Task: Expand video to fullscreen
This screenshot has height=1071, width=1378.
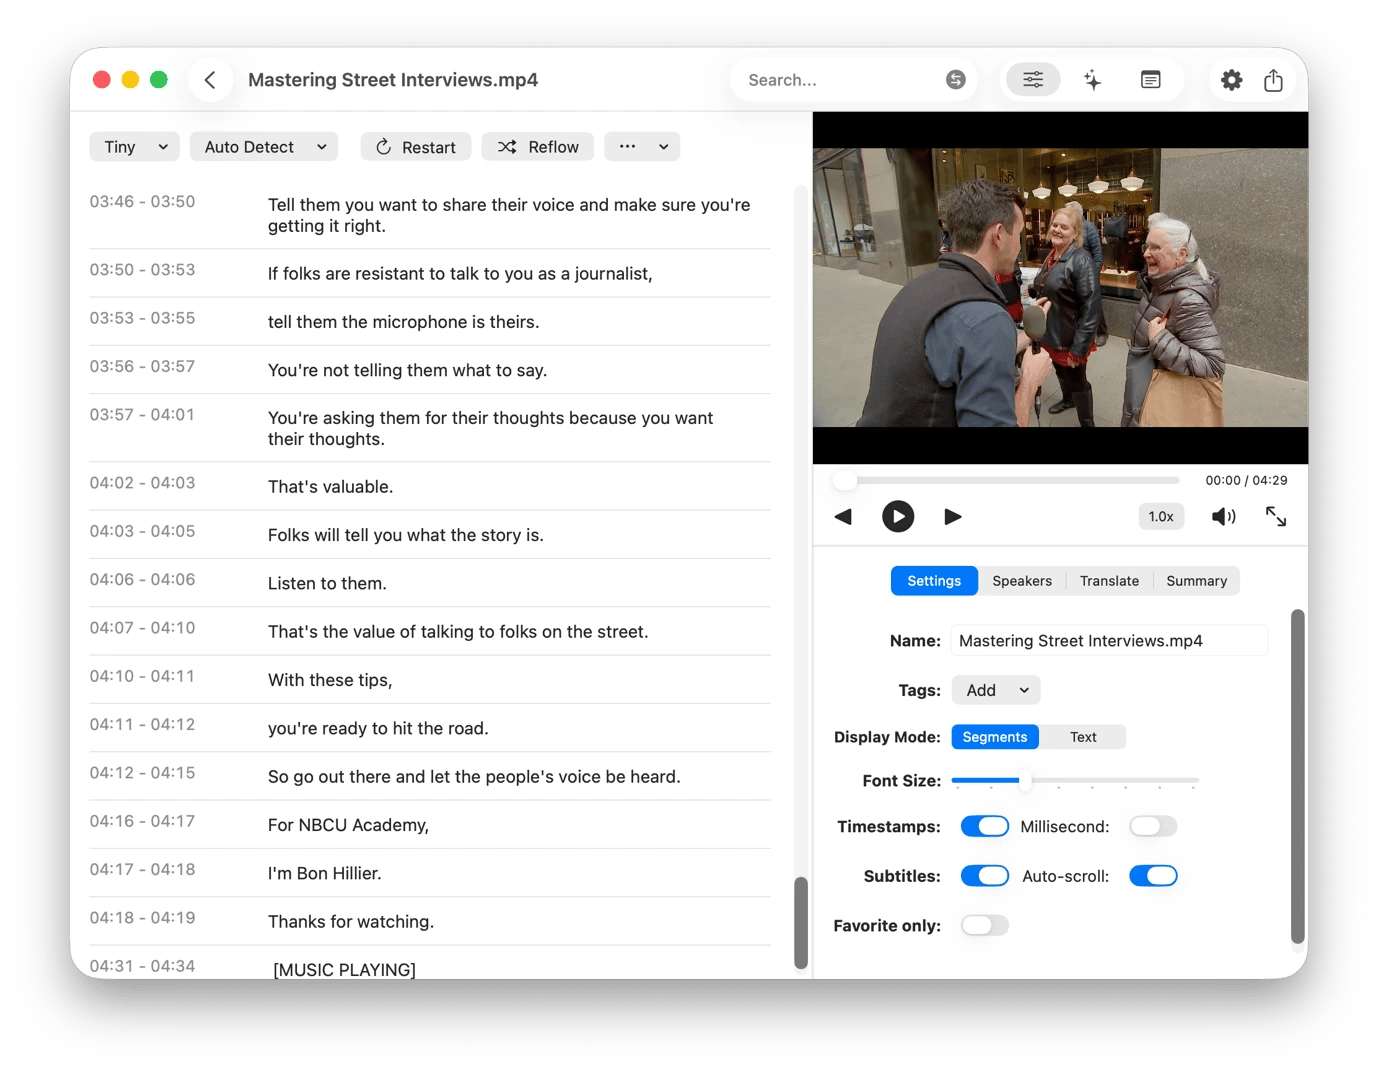Action: (x=1276, y=517)
